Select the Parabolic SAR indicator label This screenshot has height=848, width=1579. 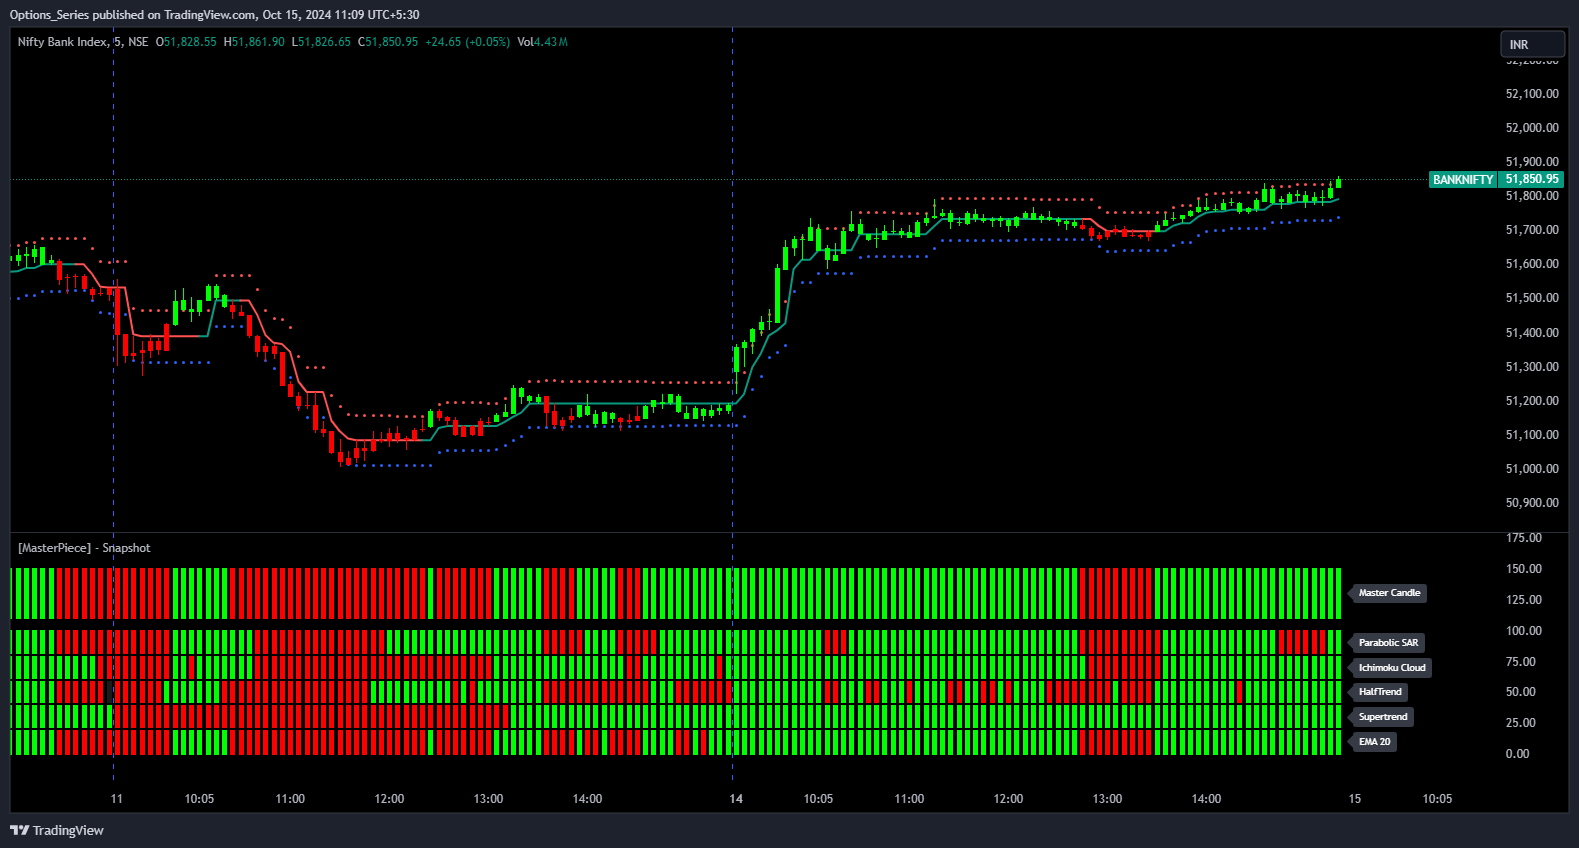coord(1388,643)
